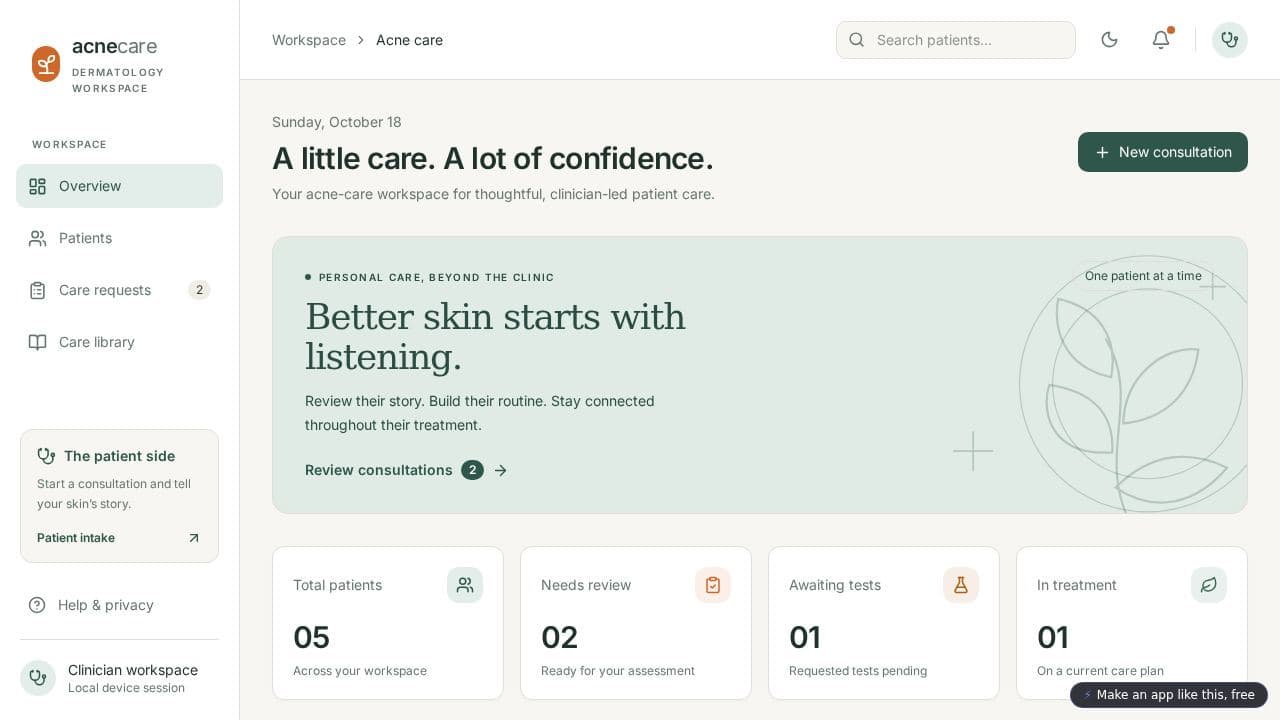Click the 'One patient at a time' label
This screenshot has height=720, width=1280.
1143,276
